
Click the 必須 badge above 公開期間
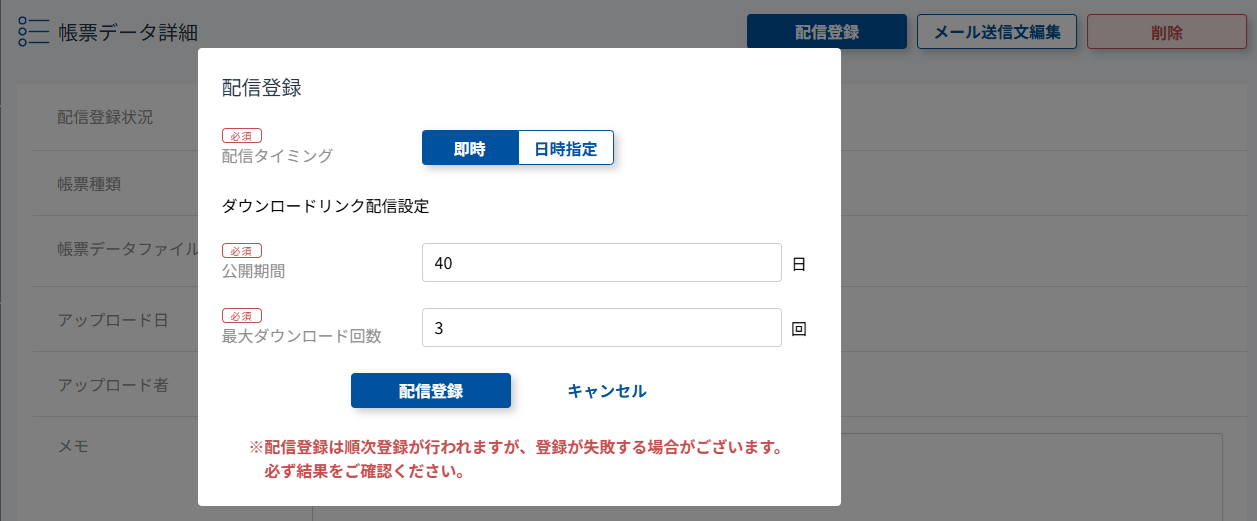241,251
